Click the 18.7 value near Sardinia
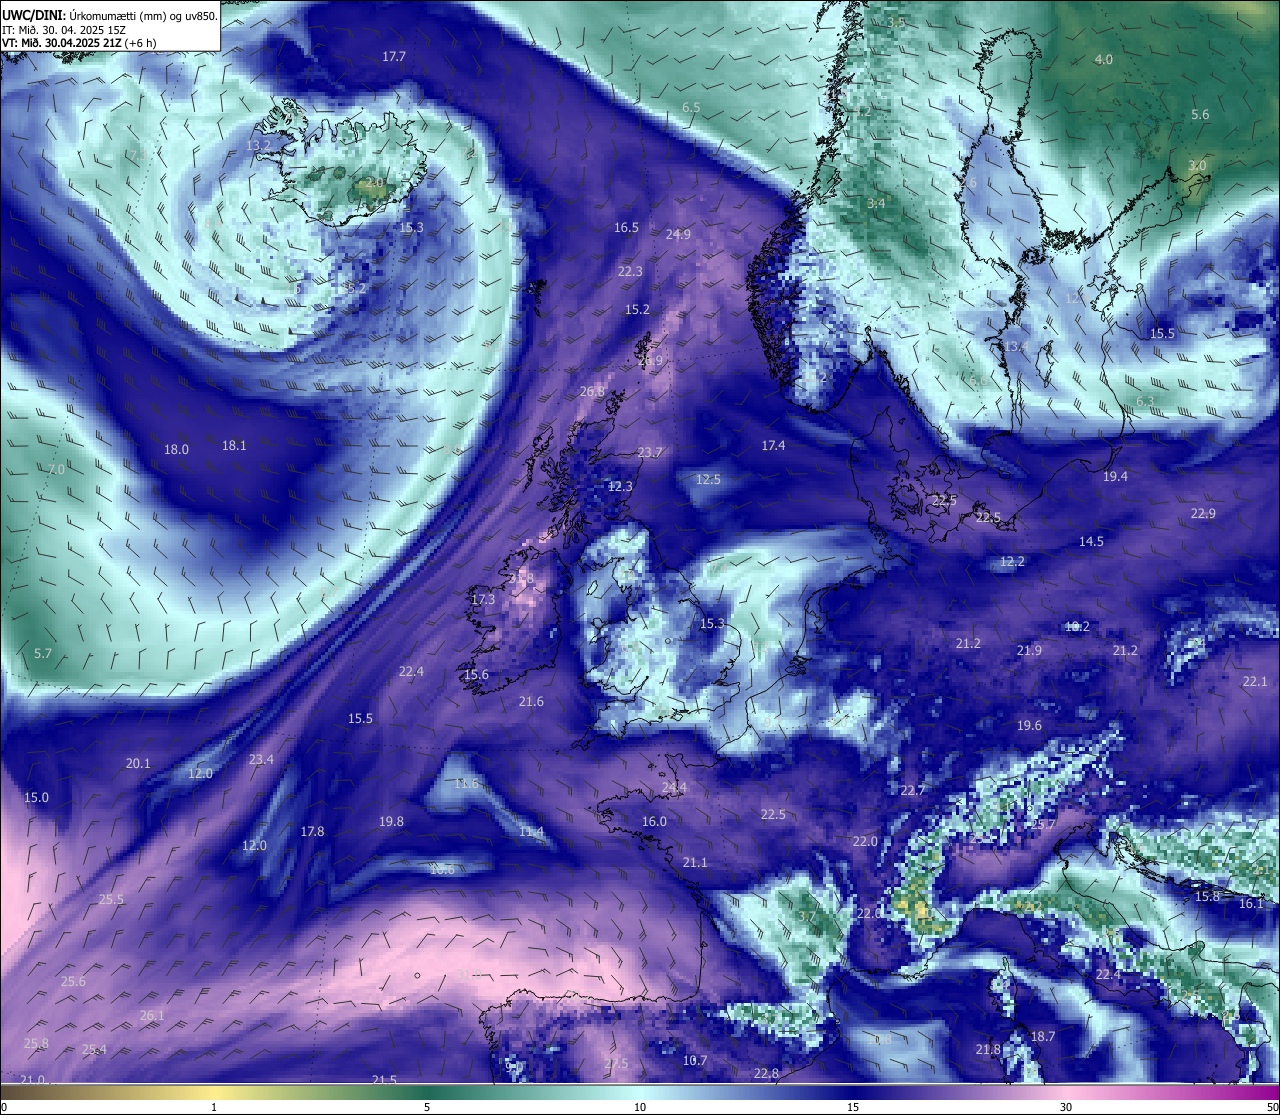 [1043, 1037]
